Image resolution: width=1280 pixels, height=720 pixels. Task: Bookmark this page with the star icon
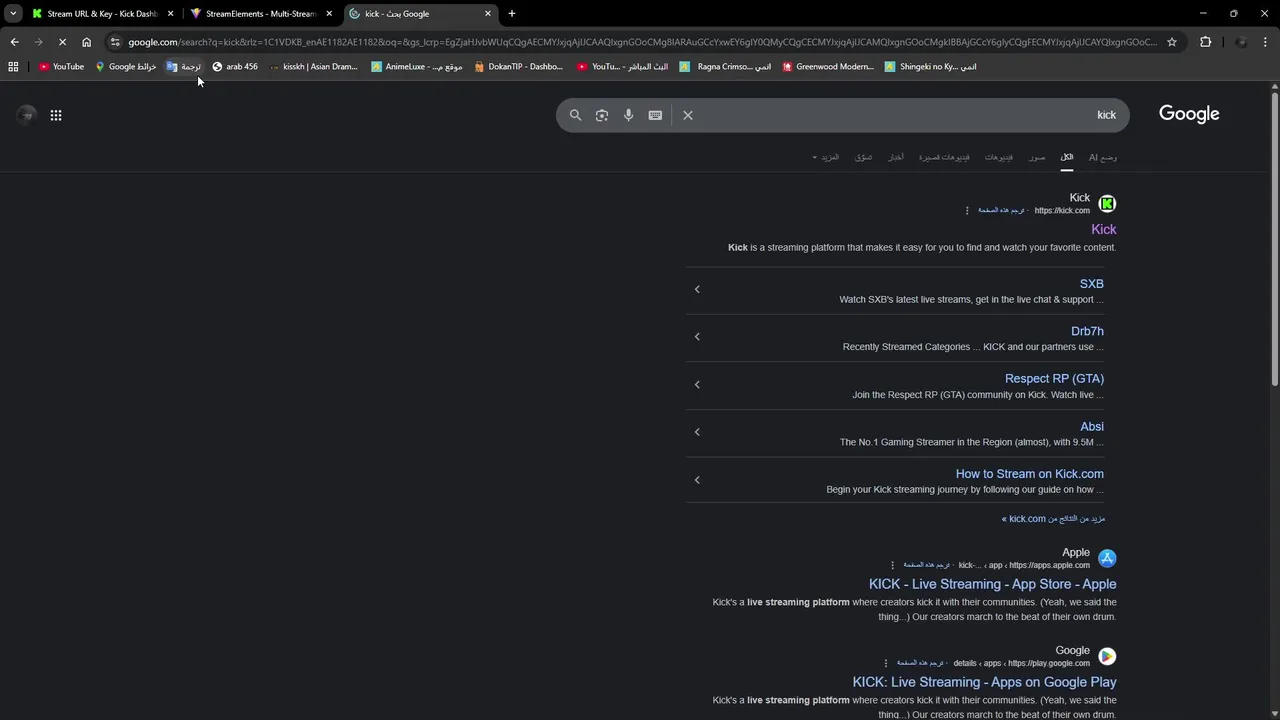point(1172,42)
